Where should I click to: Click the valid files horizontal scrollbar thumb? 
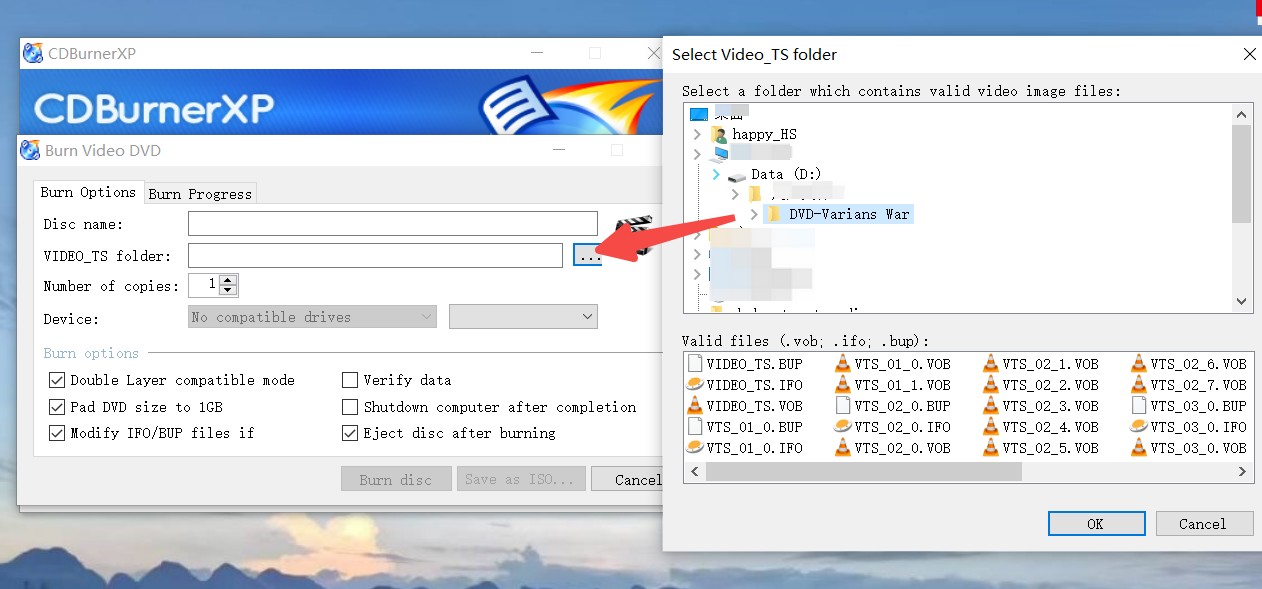click(x=864, y=471)
